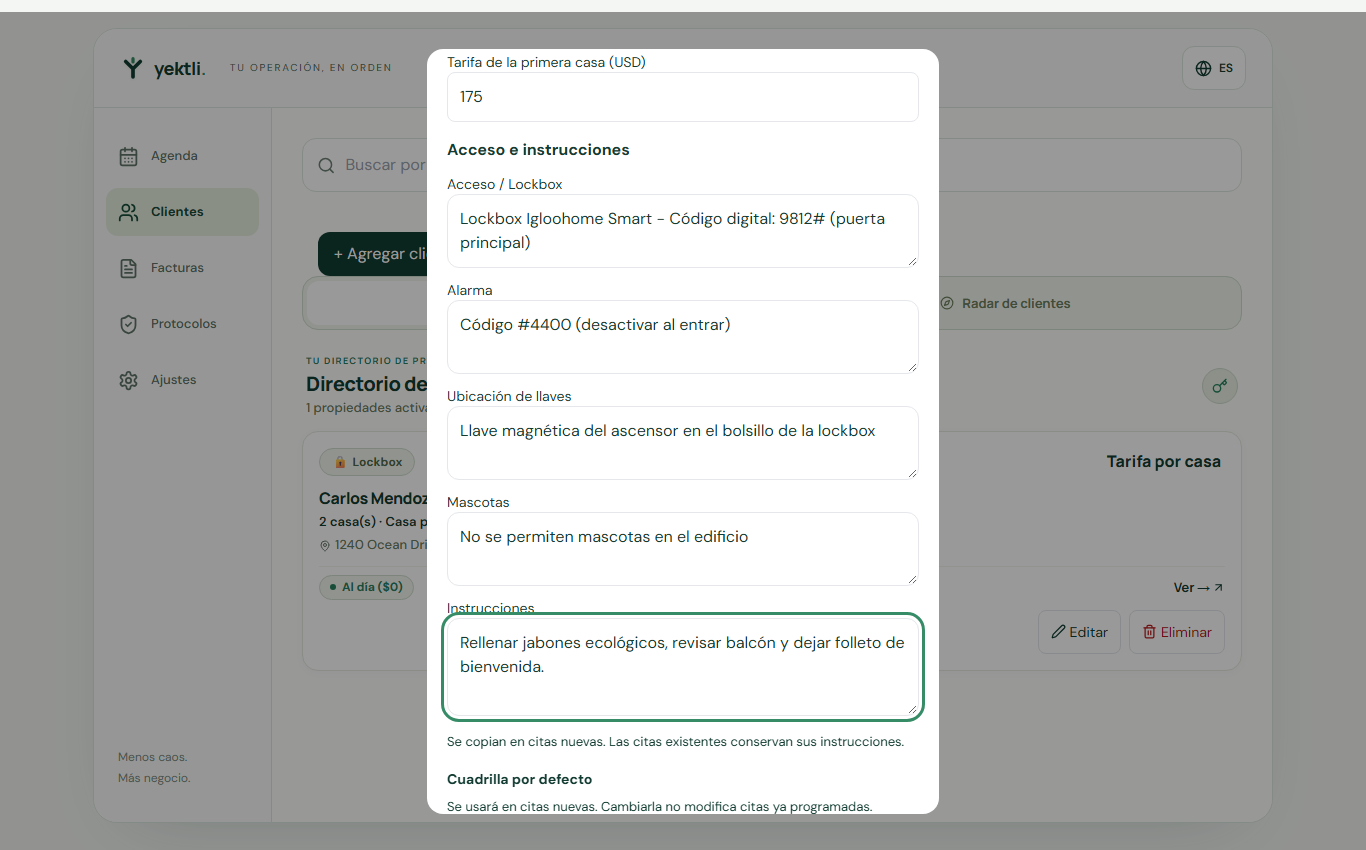
Task: Click the 'Tarifa por casa' label
Action: 1164,462
